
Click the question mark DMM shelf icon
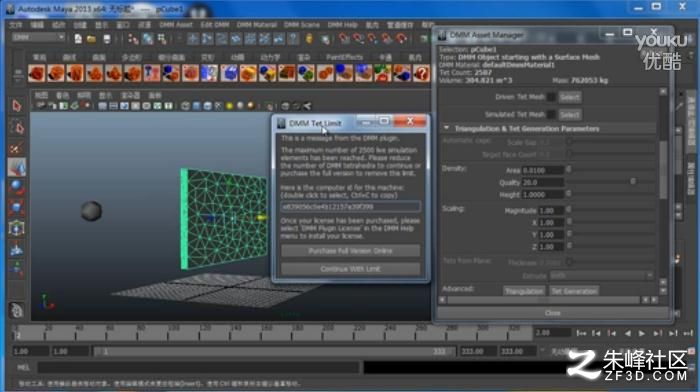tap(421, 73)
